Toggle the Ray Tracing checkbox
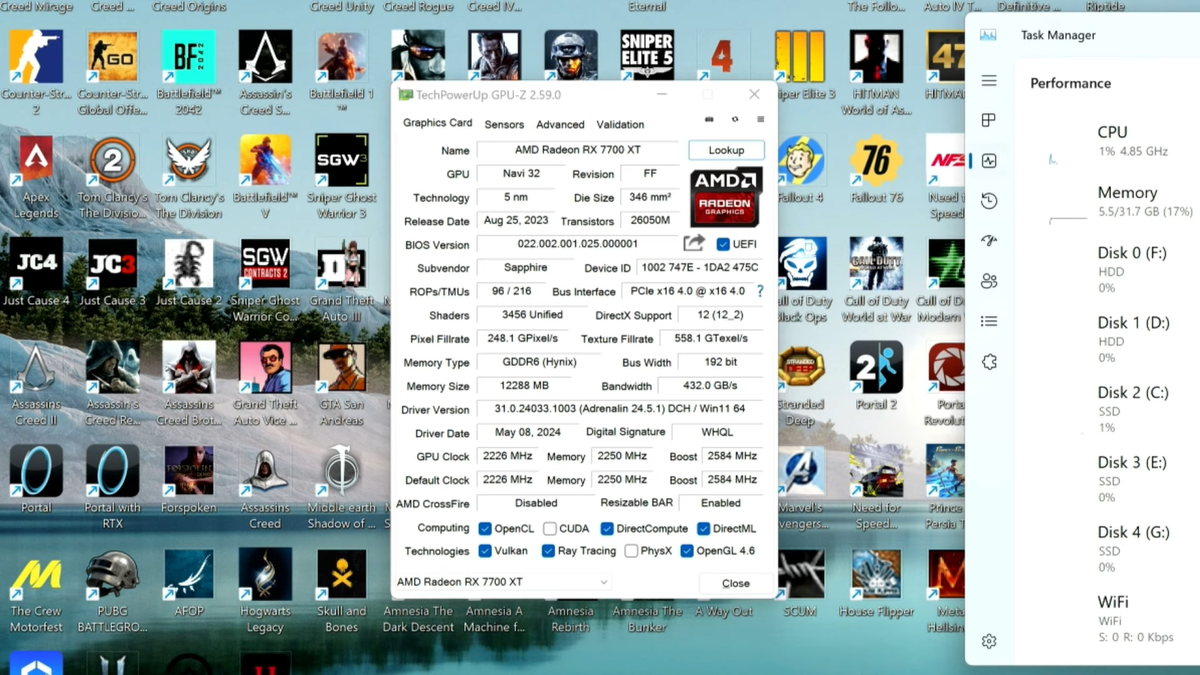Image resolution: width=1200 pixels, height=675 pixels. [x=548, y=551]
